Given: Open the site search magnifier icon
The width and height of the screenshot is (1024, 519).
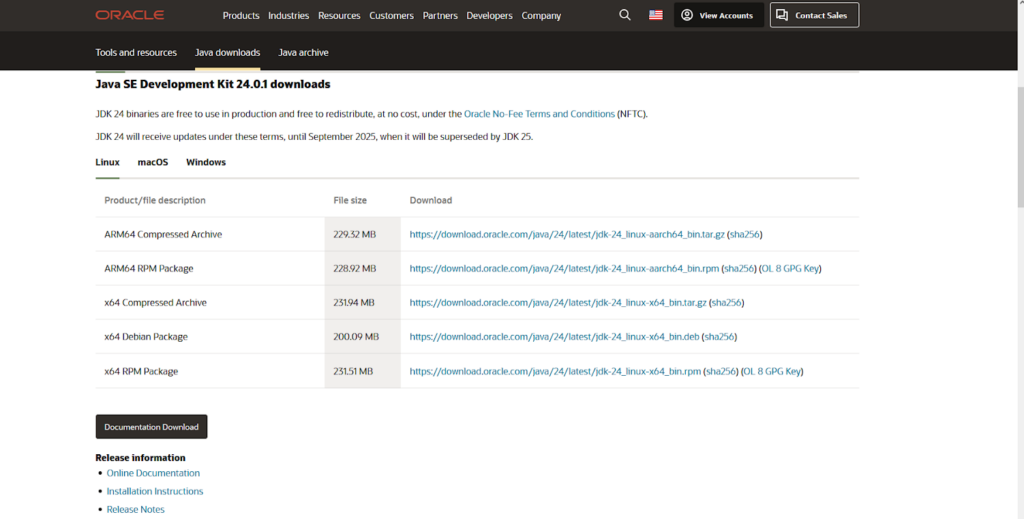Looking at the screenshot, I should pos(625,15).
